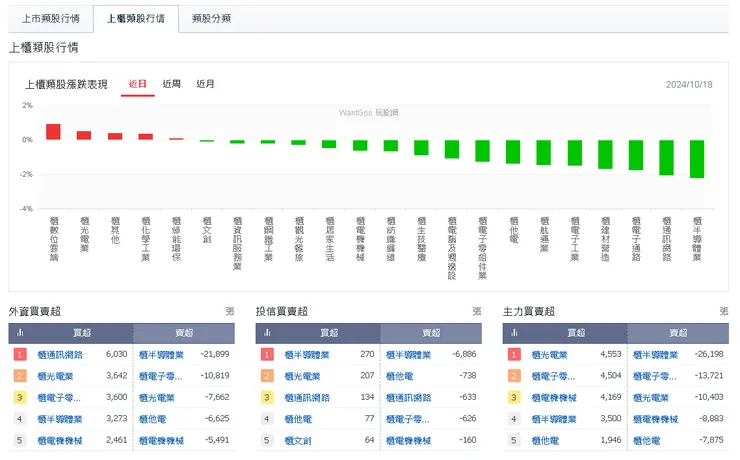Open 櫃他電 link in 主力 買超 list
The height and width of the screenshot is (460, 740).
545,441
